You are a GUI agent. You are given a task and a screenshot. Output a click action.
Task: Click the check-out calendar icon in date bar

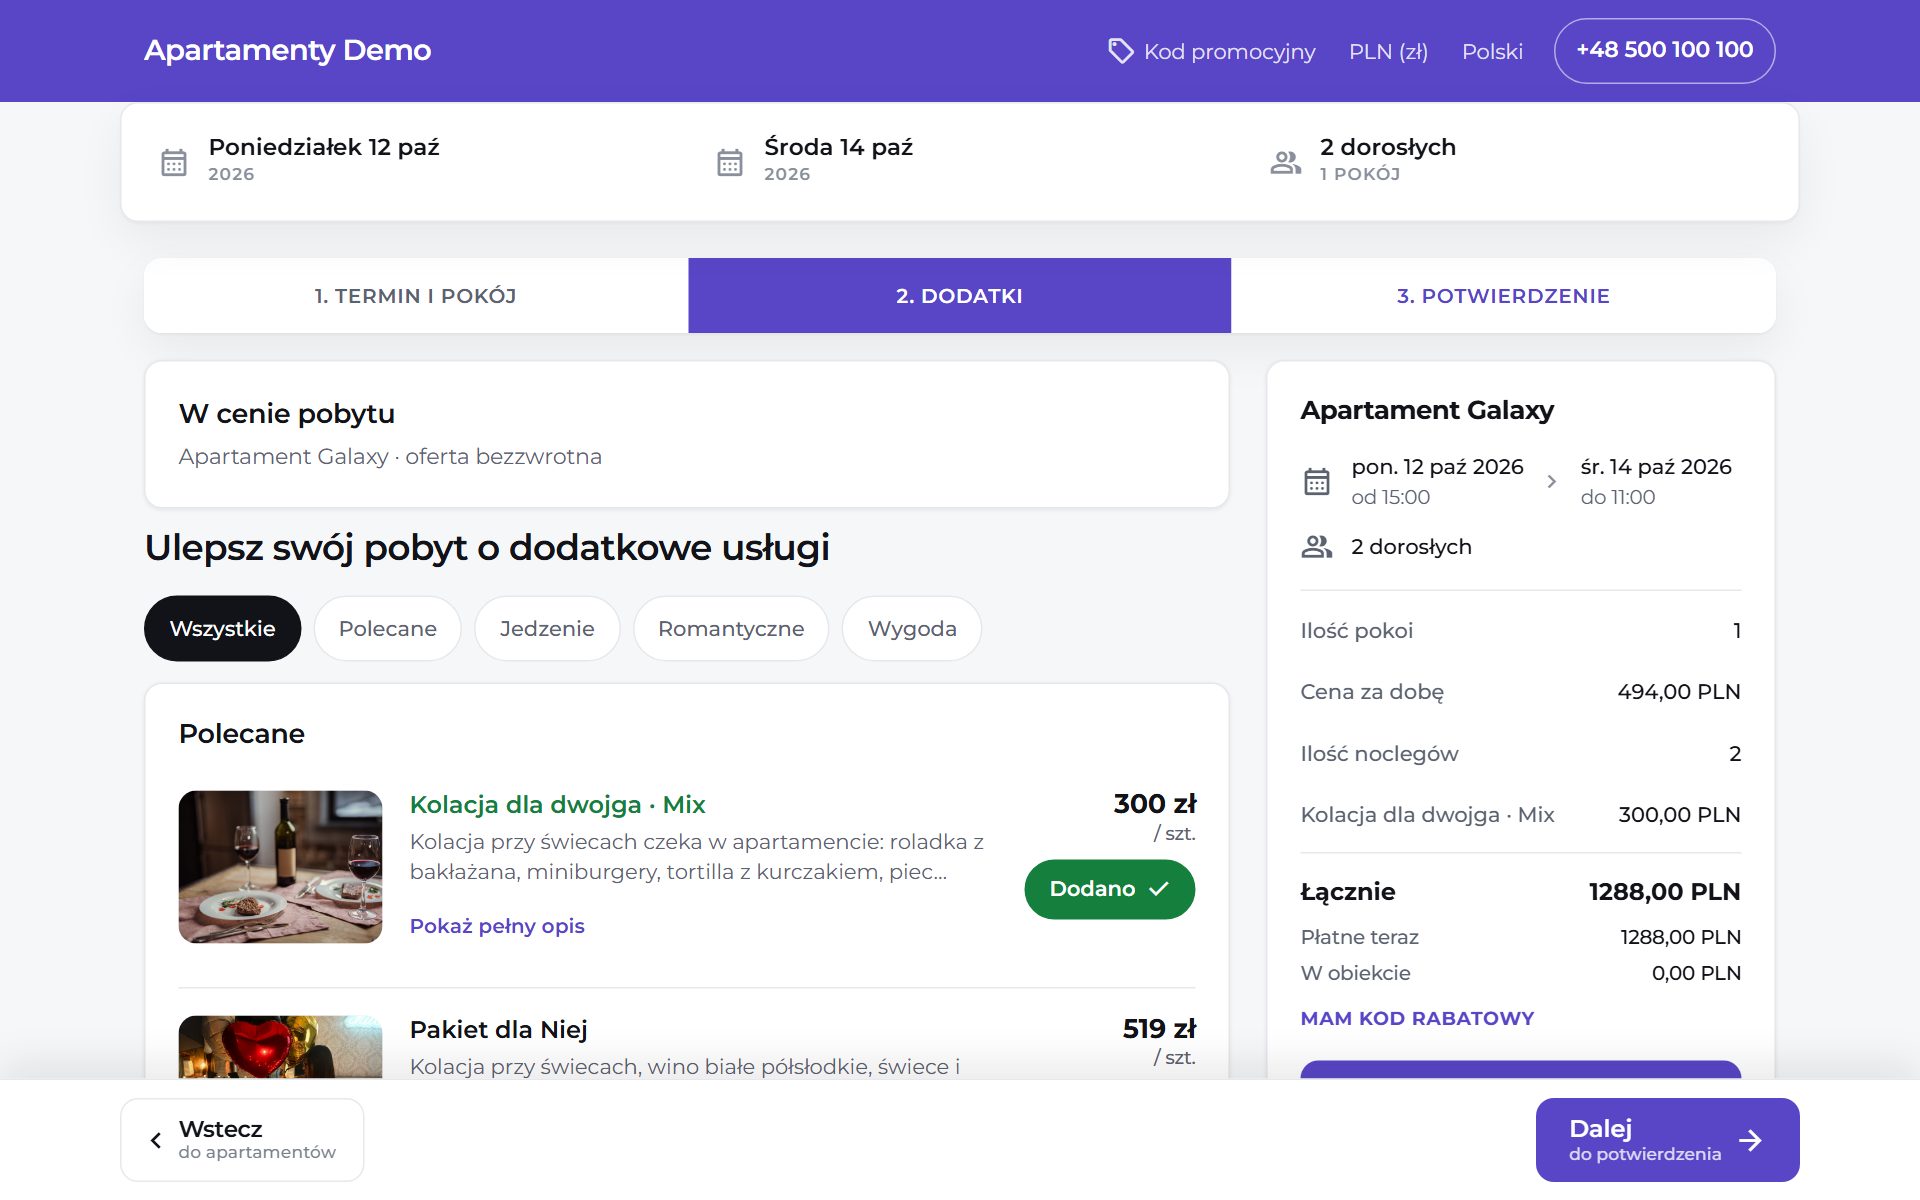click(x=730, y=162)
